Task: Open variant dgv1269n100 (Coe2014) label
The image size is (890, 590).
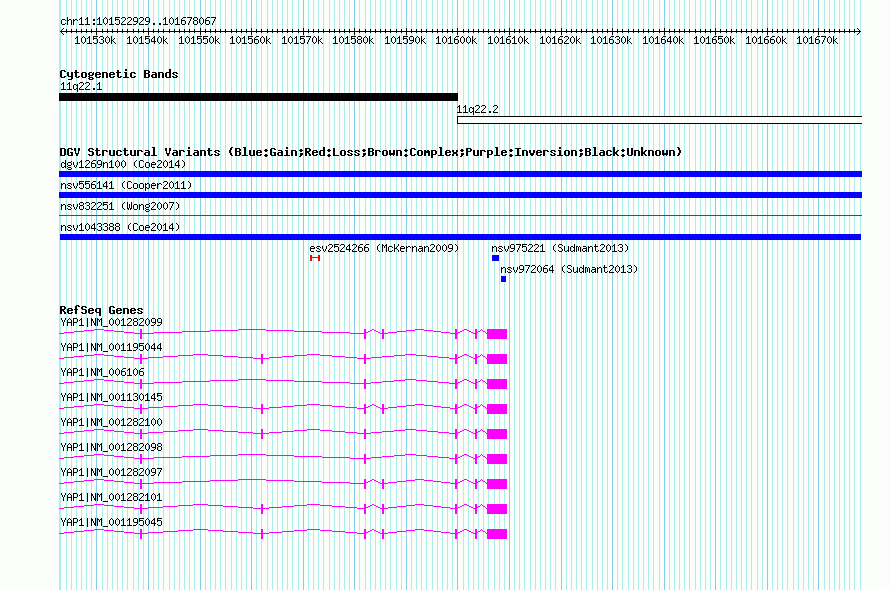Action: 123,164
